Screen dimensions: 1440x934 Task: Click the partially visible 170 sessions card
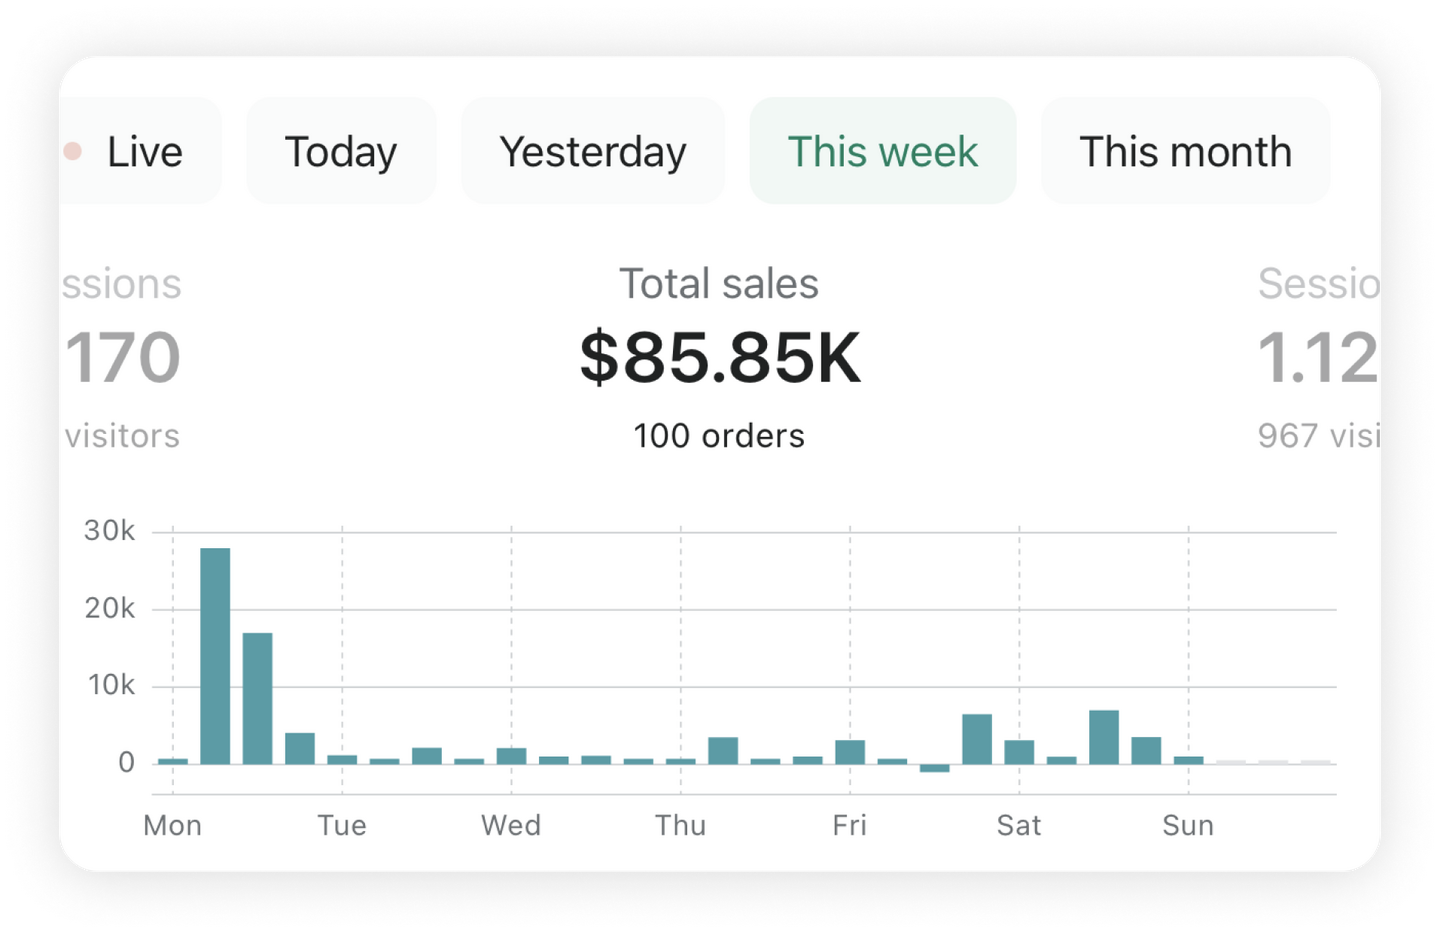[x=122, y=358]
